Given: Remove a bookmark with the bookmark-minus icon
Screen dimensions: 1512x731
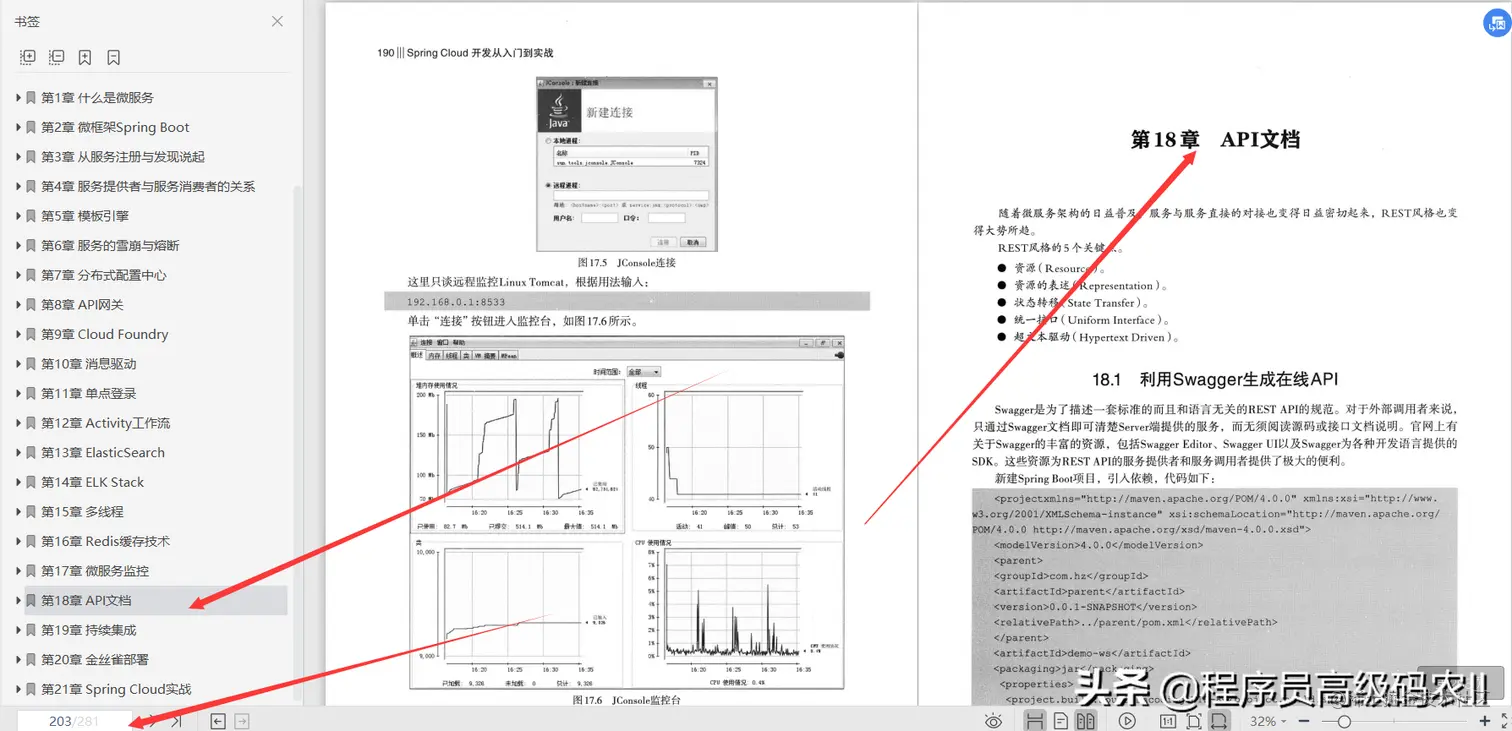Looking at the screenshot, I should pyautogui.click(x=113, y=57).
